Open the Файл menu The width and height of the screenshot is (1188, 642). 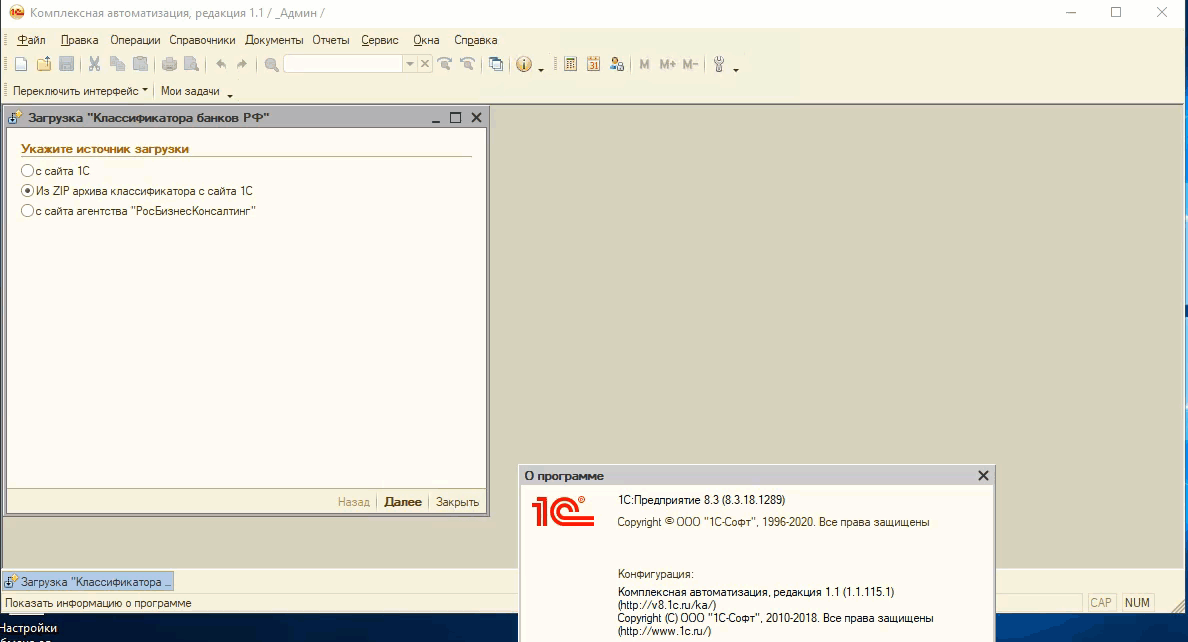tap(31, 40)
